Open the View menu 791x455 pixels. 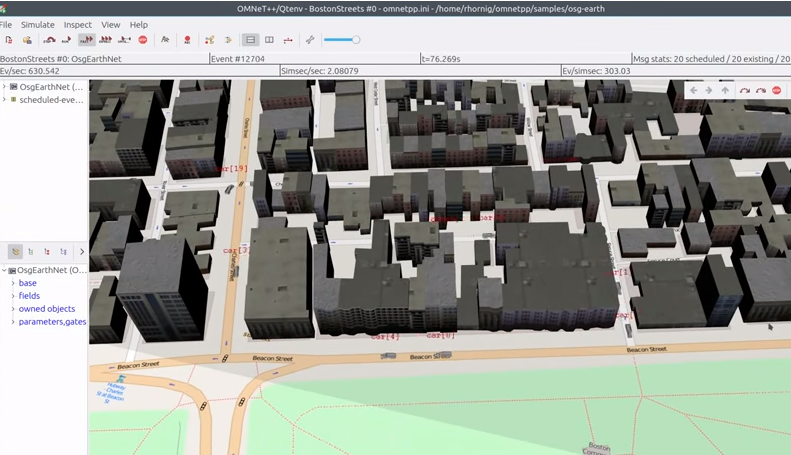click(110, 25)
